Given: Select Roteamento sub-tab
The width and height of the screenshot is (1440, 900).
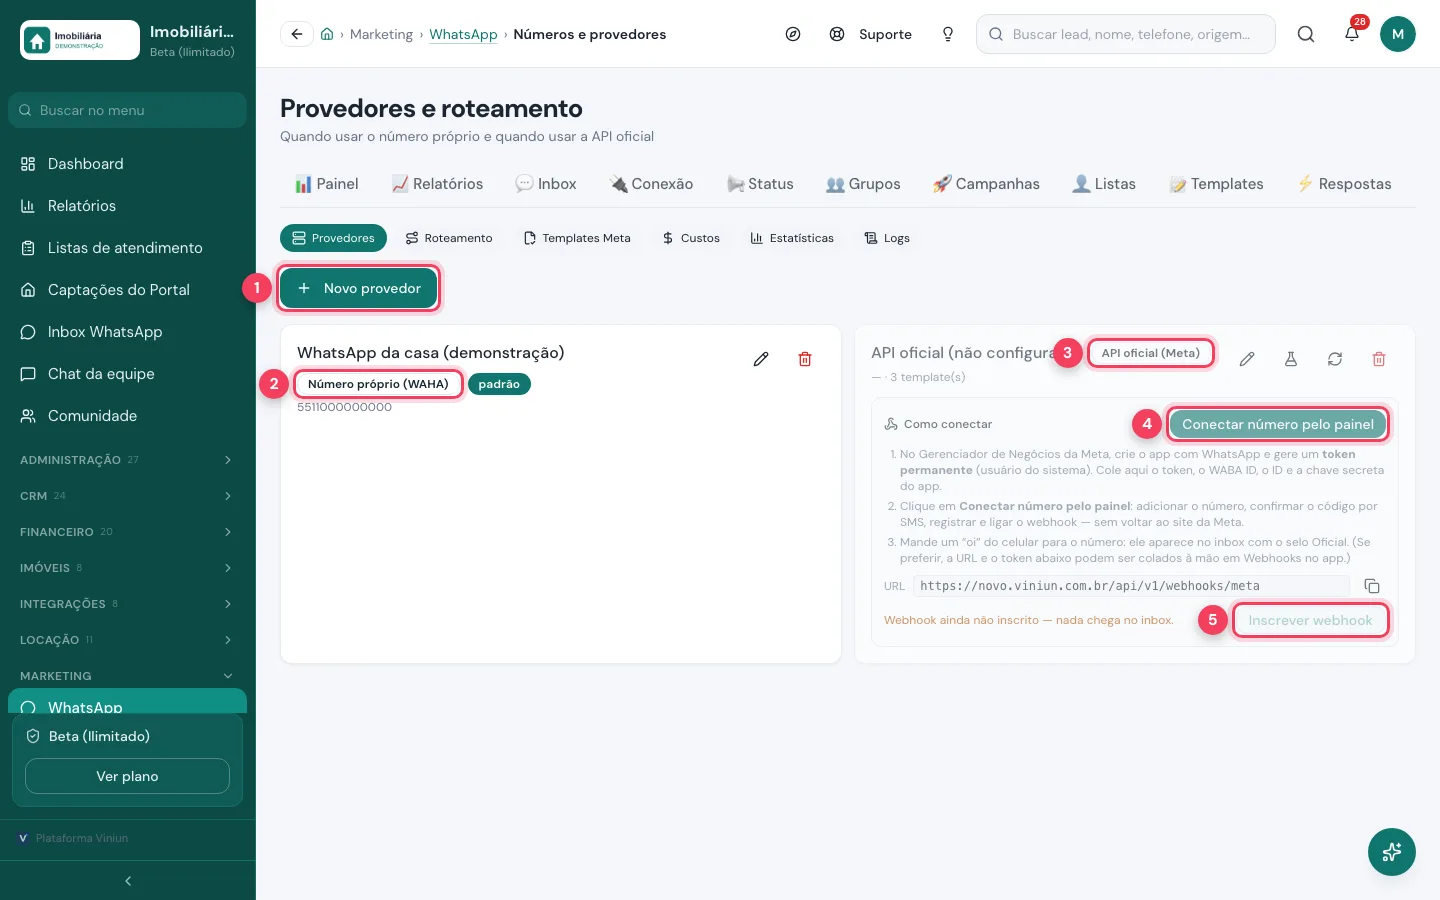Looking at the screenshot, I should click(x=449, y=238).
